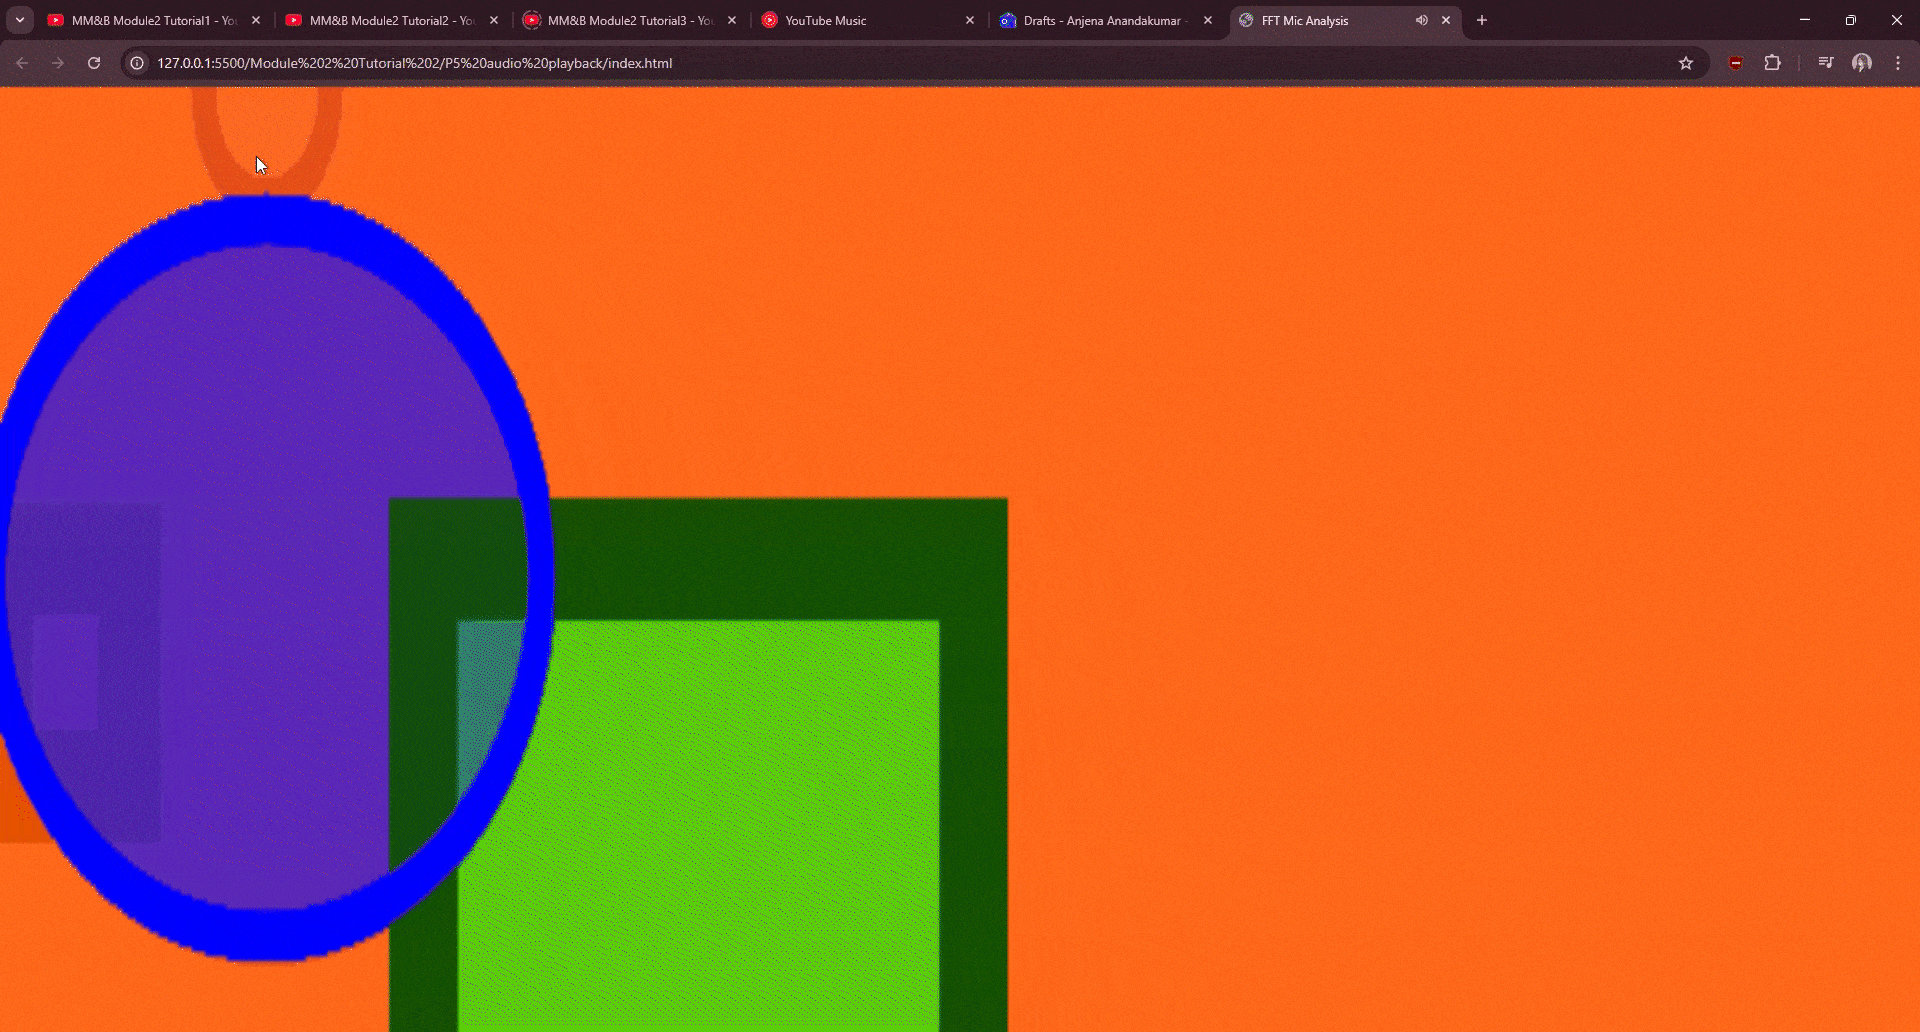Screen dimensions: 1920x1032
Task: Close the MM&B Module2 Tutorial2 tab
Action: pyautogui.click(x=494, y=19)
